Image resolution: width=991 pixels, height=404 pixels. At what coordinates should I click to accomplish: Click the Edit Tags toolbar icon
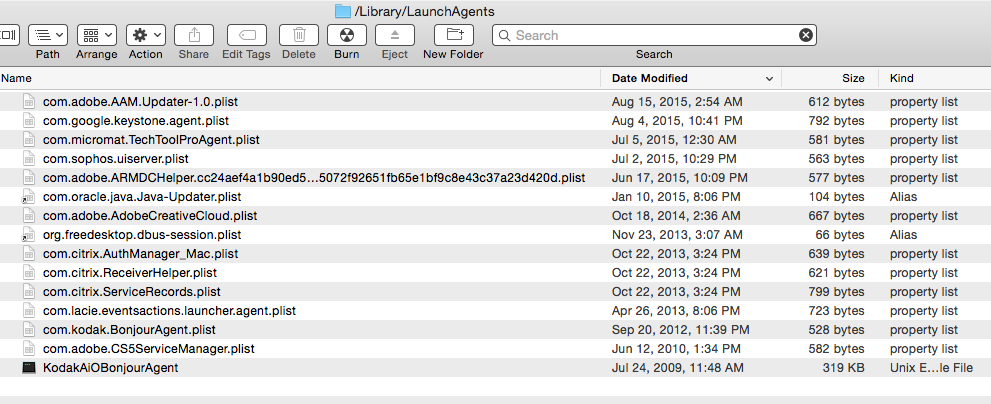[246, 35]
